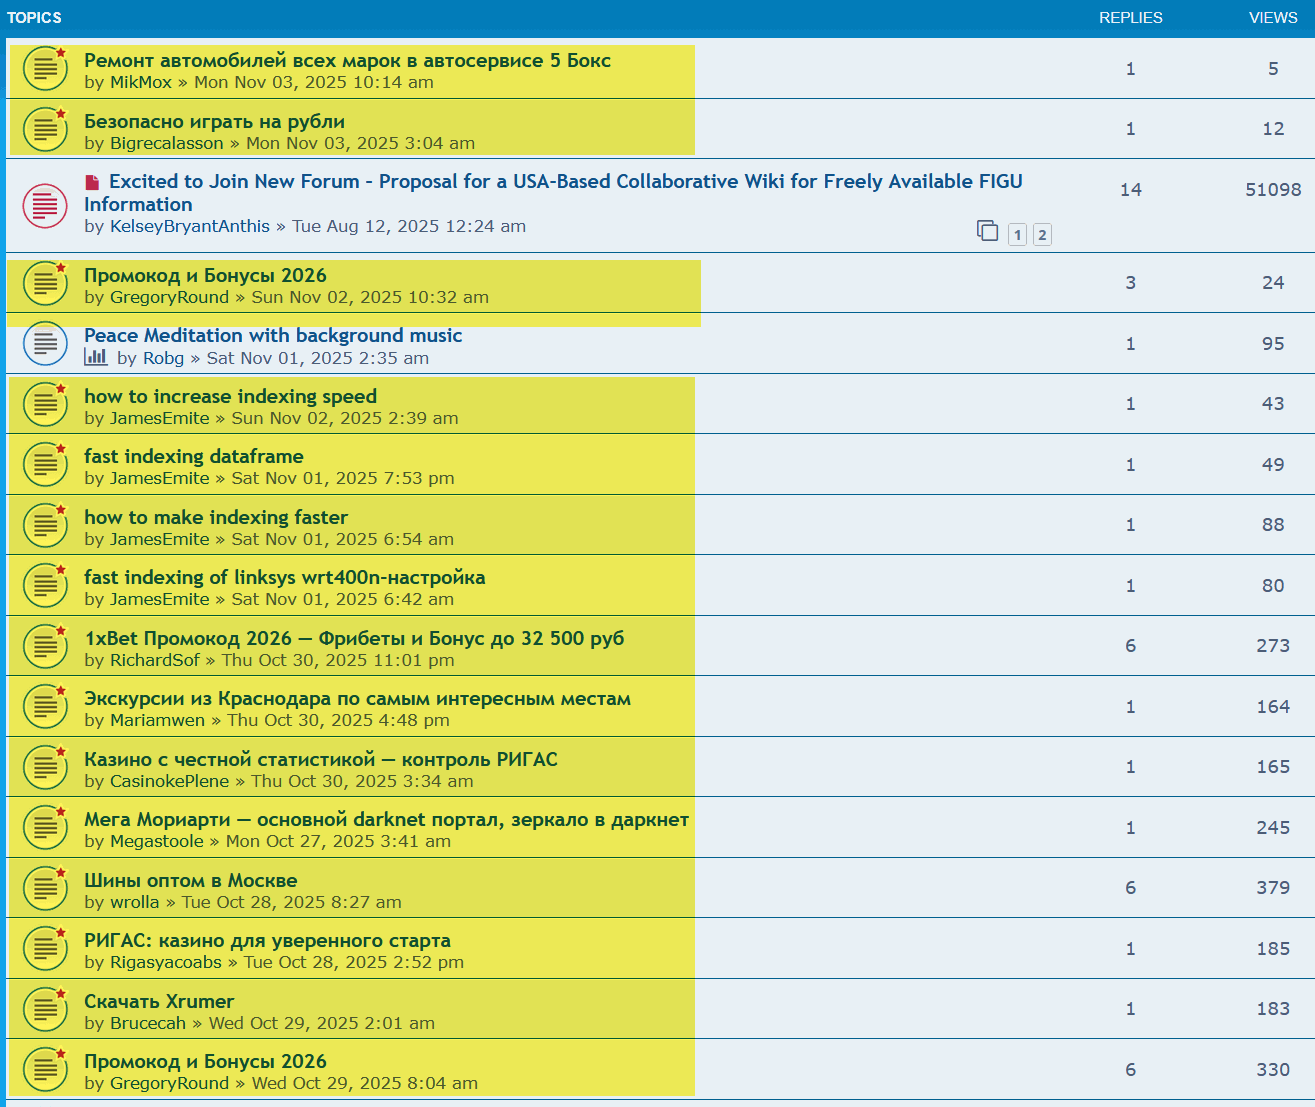Open Robg's profile link
This screenshot has height=1107, width=1315.
click(x=163, y=357)
